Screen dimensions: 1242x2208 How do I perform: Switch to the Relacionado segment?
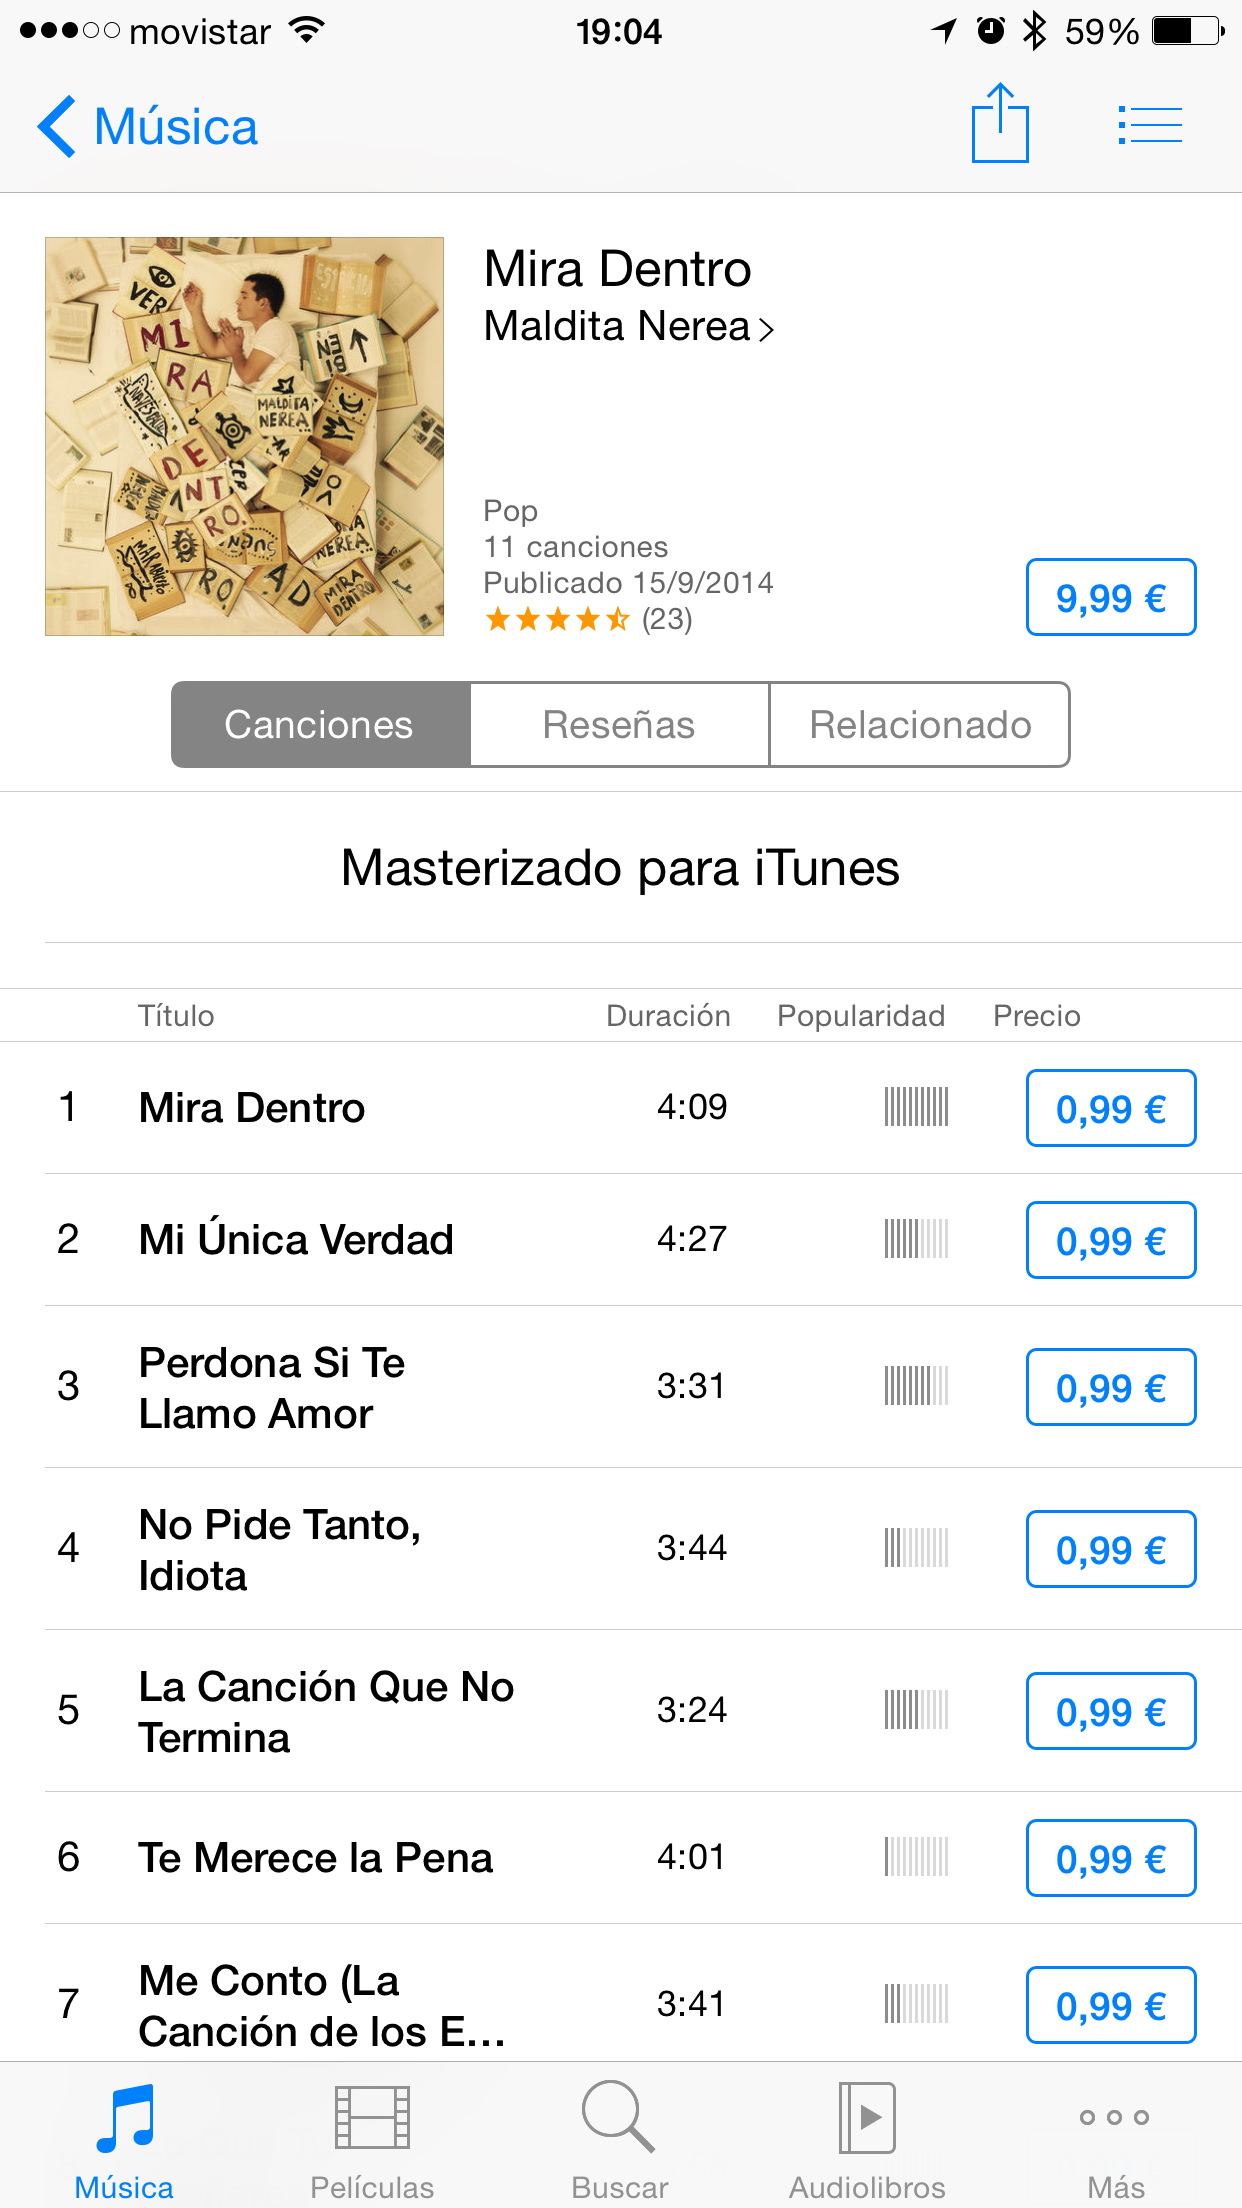click(920, 725)
